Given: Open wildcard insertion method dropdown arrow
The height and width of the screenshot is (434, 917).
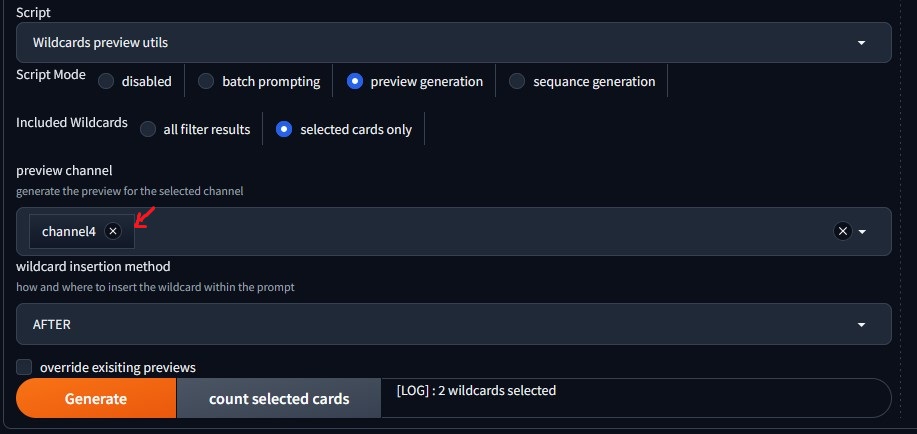Looking at the screenshot, I should coord(863,325).
